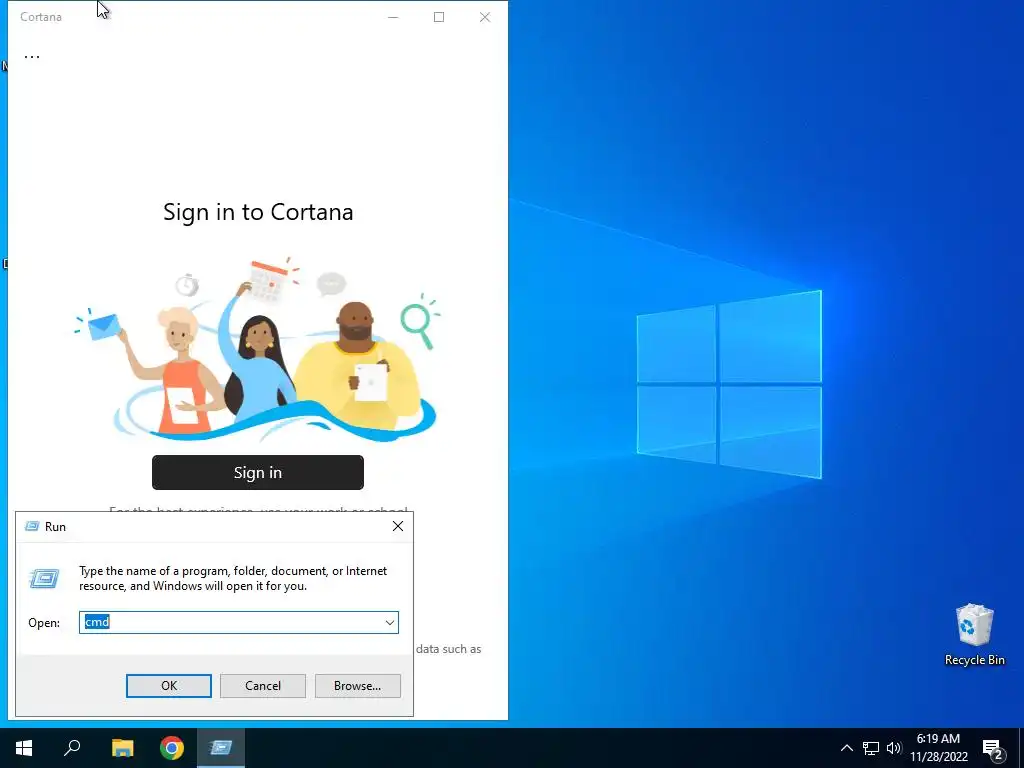
Task: Launch Google Chrome from taskbar
Action: click(172, 748)
